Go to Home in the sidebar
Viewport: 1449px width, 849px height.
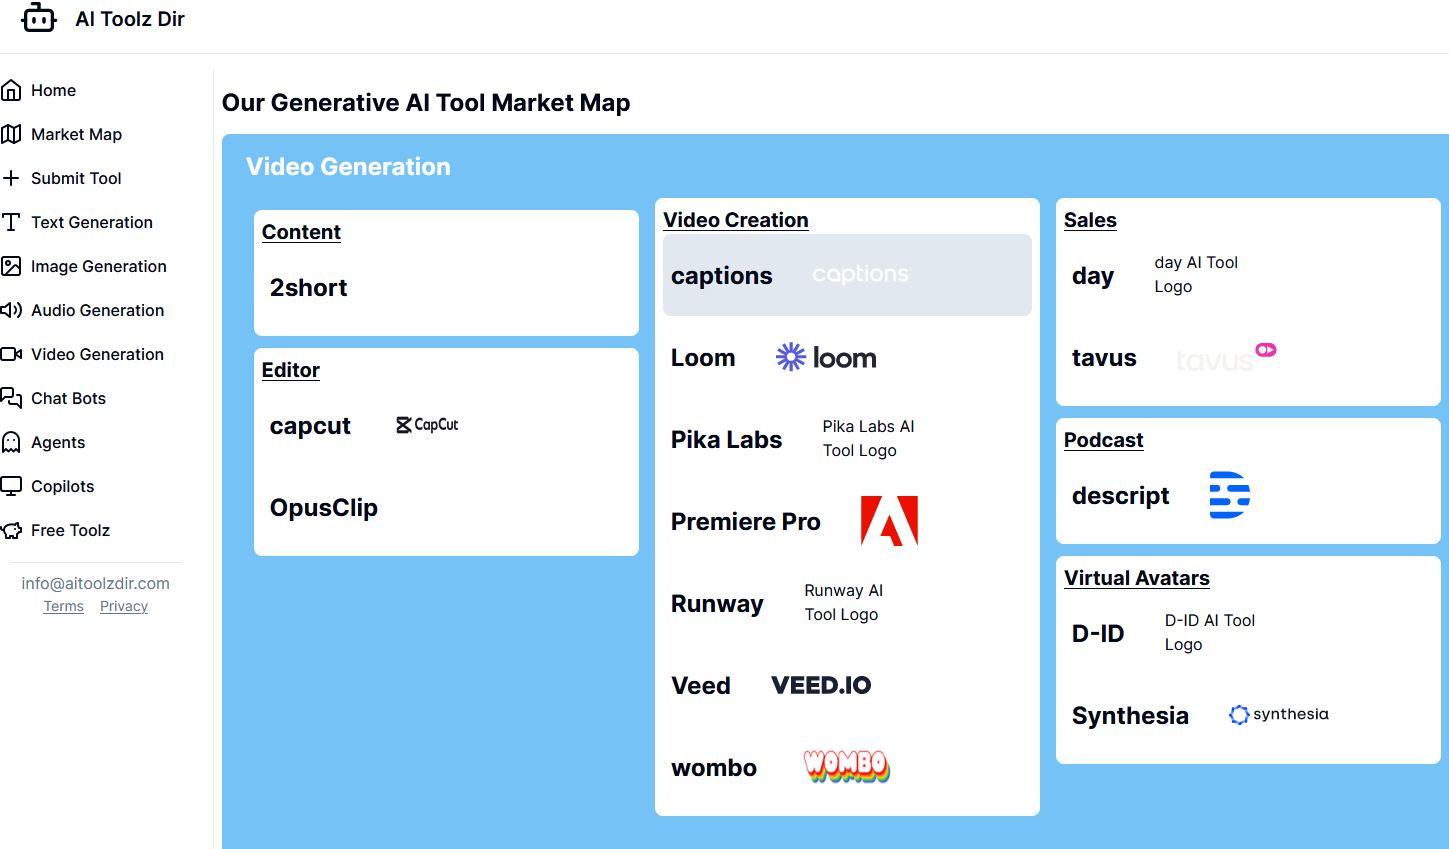(53, 90)
